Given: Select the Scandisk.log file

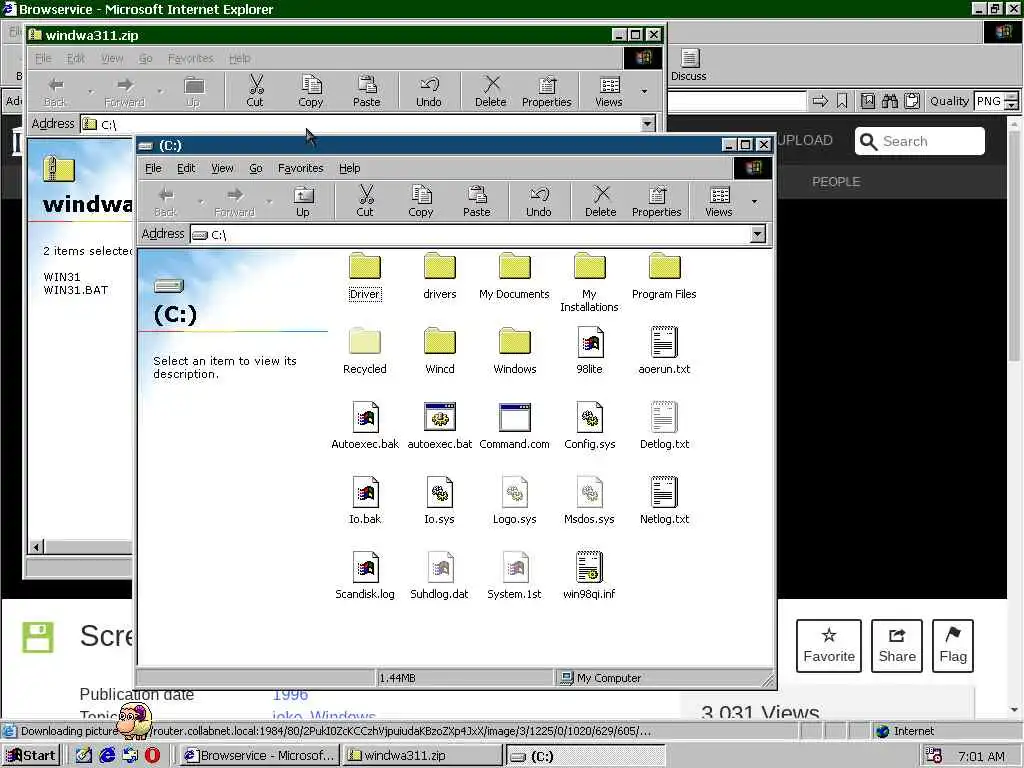Looking at the screenshot, I should 364,576.
